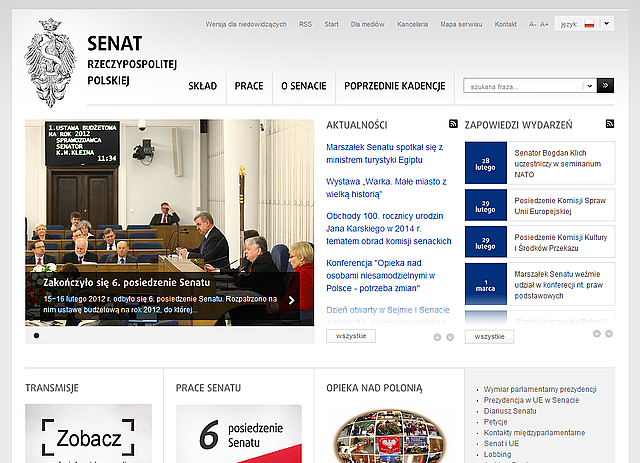Click the OPIEKA NAD POLONIĄ section heading
Image resolution: width=640 pixels, height=463 pixels.
[x=374, y=388]
